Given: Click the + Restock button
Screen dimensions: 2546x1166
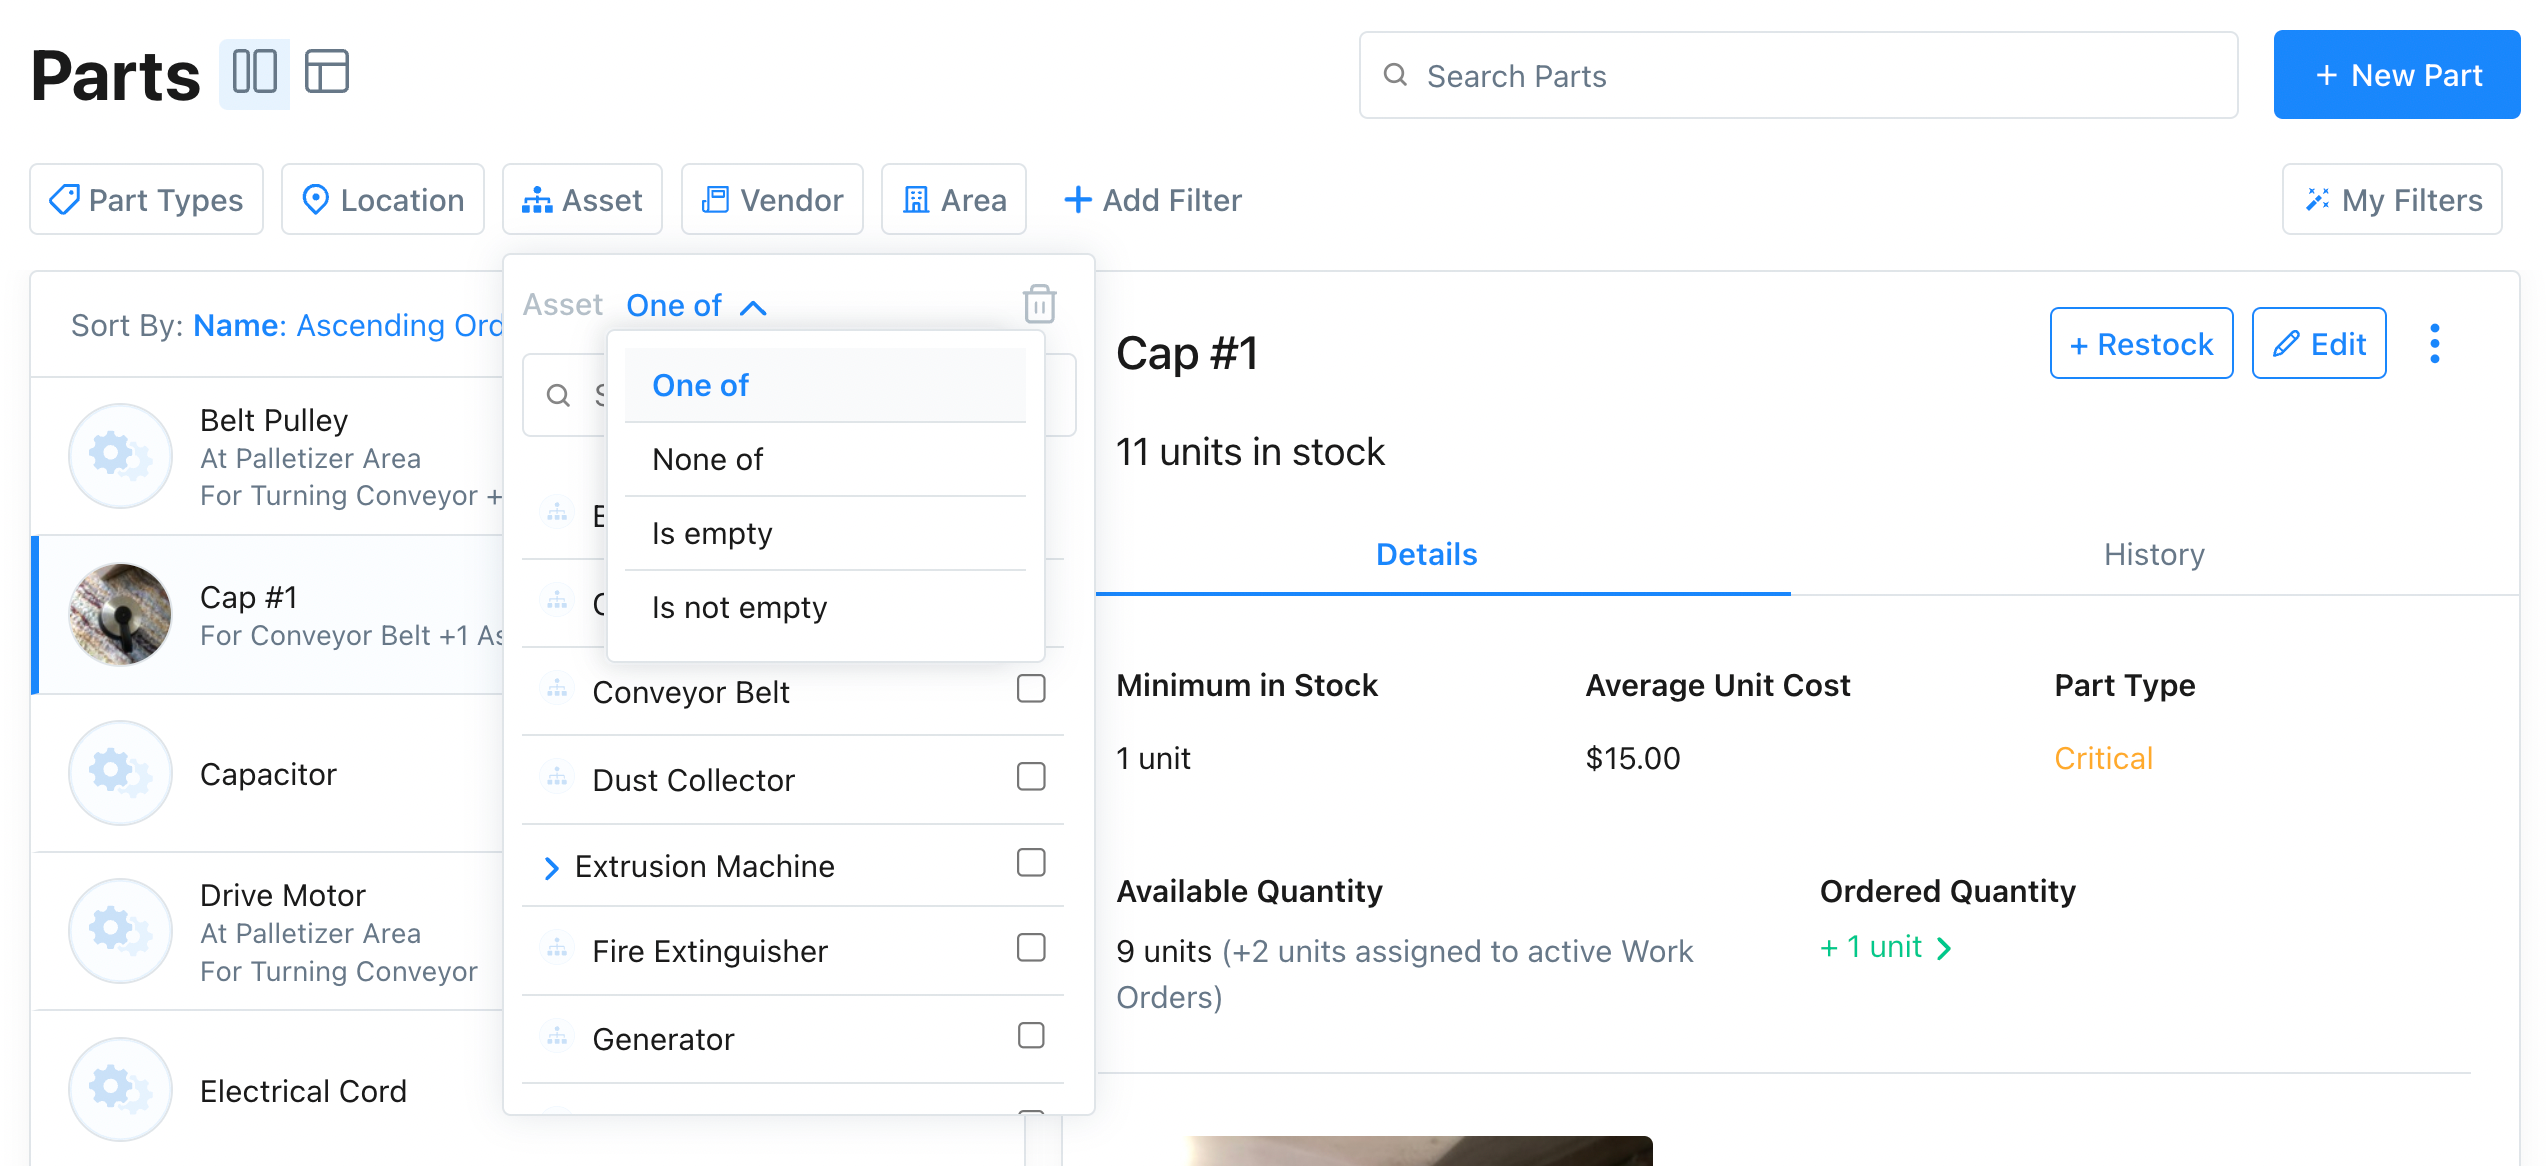Looking at the screenshot, I should [x=2141, y=343].
